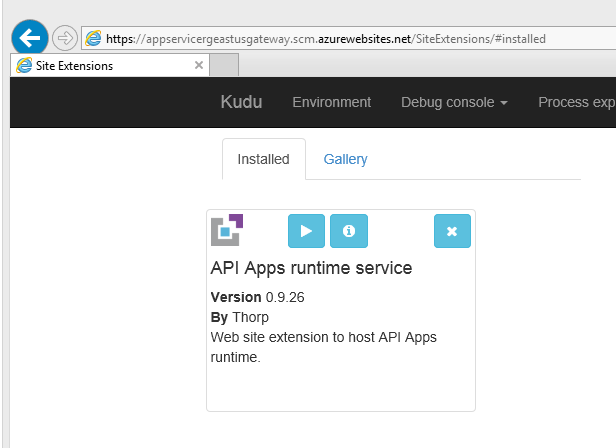
Task: Remove the API Apps runtime service extension
Action: coord(452,230)
